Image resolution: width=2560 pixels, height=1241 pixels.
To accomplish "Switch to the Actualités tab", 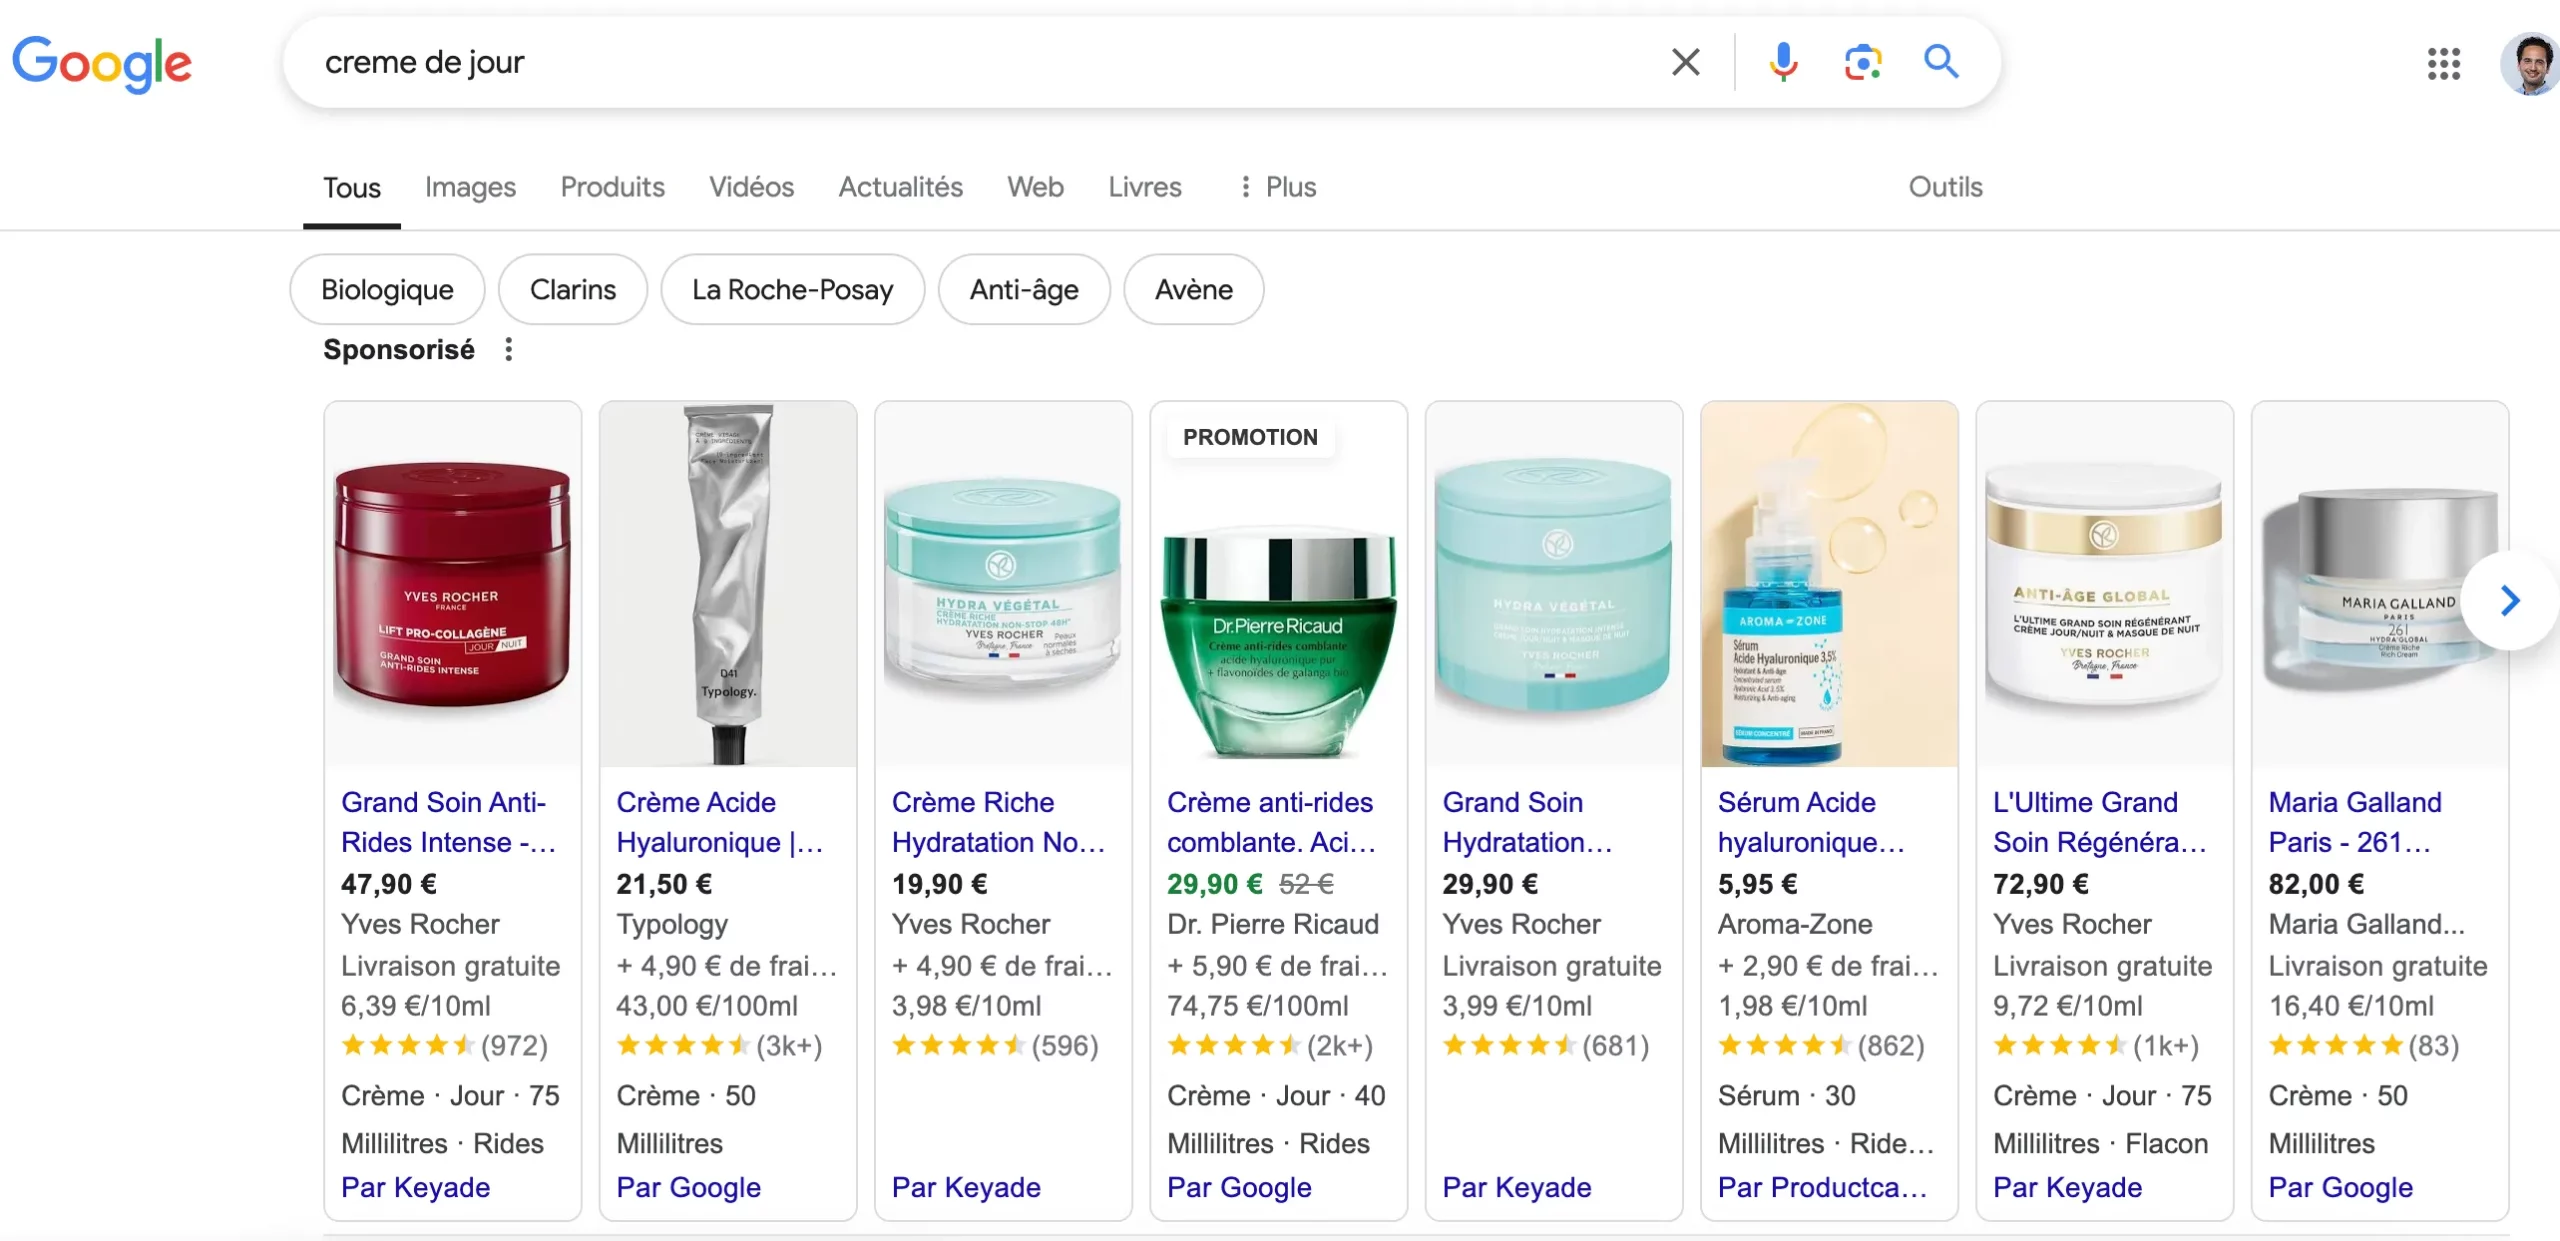I will 900,187.
